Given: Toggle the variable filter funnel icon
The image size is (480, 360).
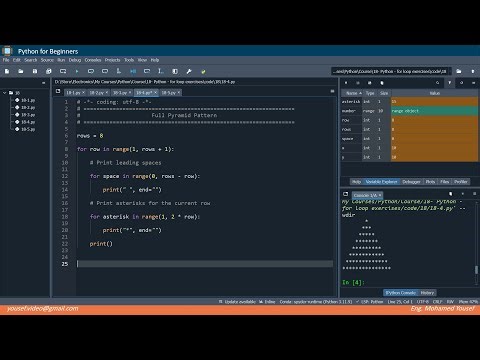Looking at the screenshot, I should coord(449,83).
